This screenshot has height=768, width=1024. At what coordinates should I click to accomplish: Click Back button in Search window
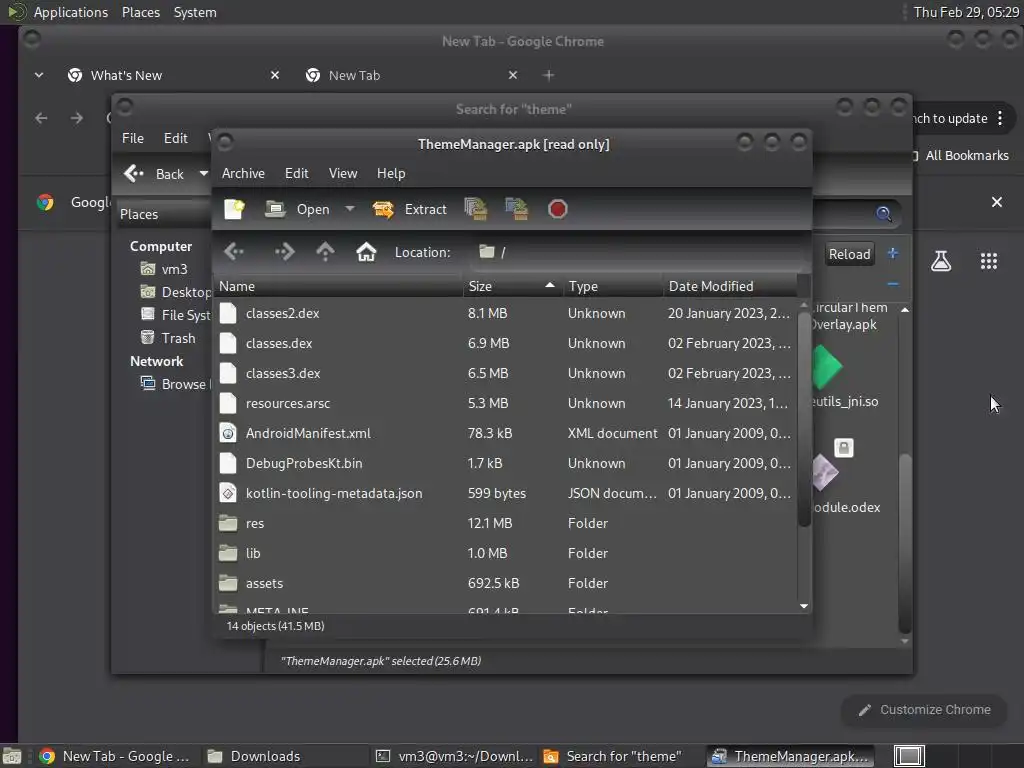154,174
